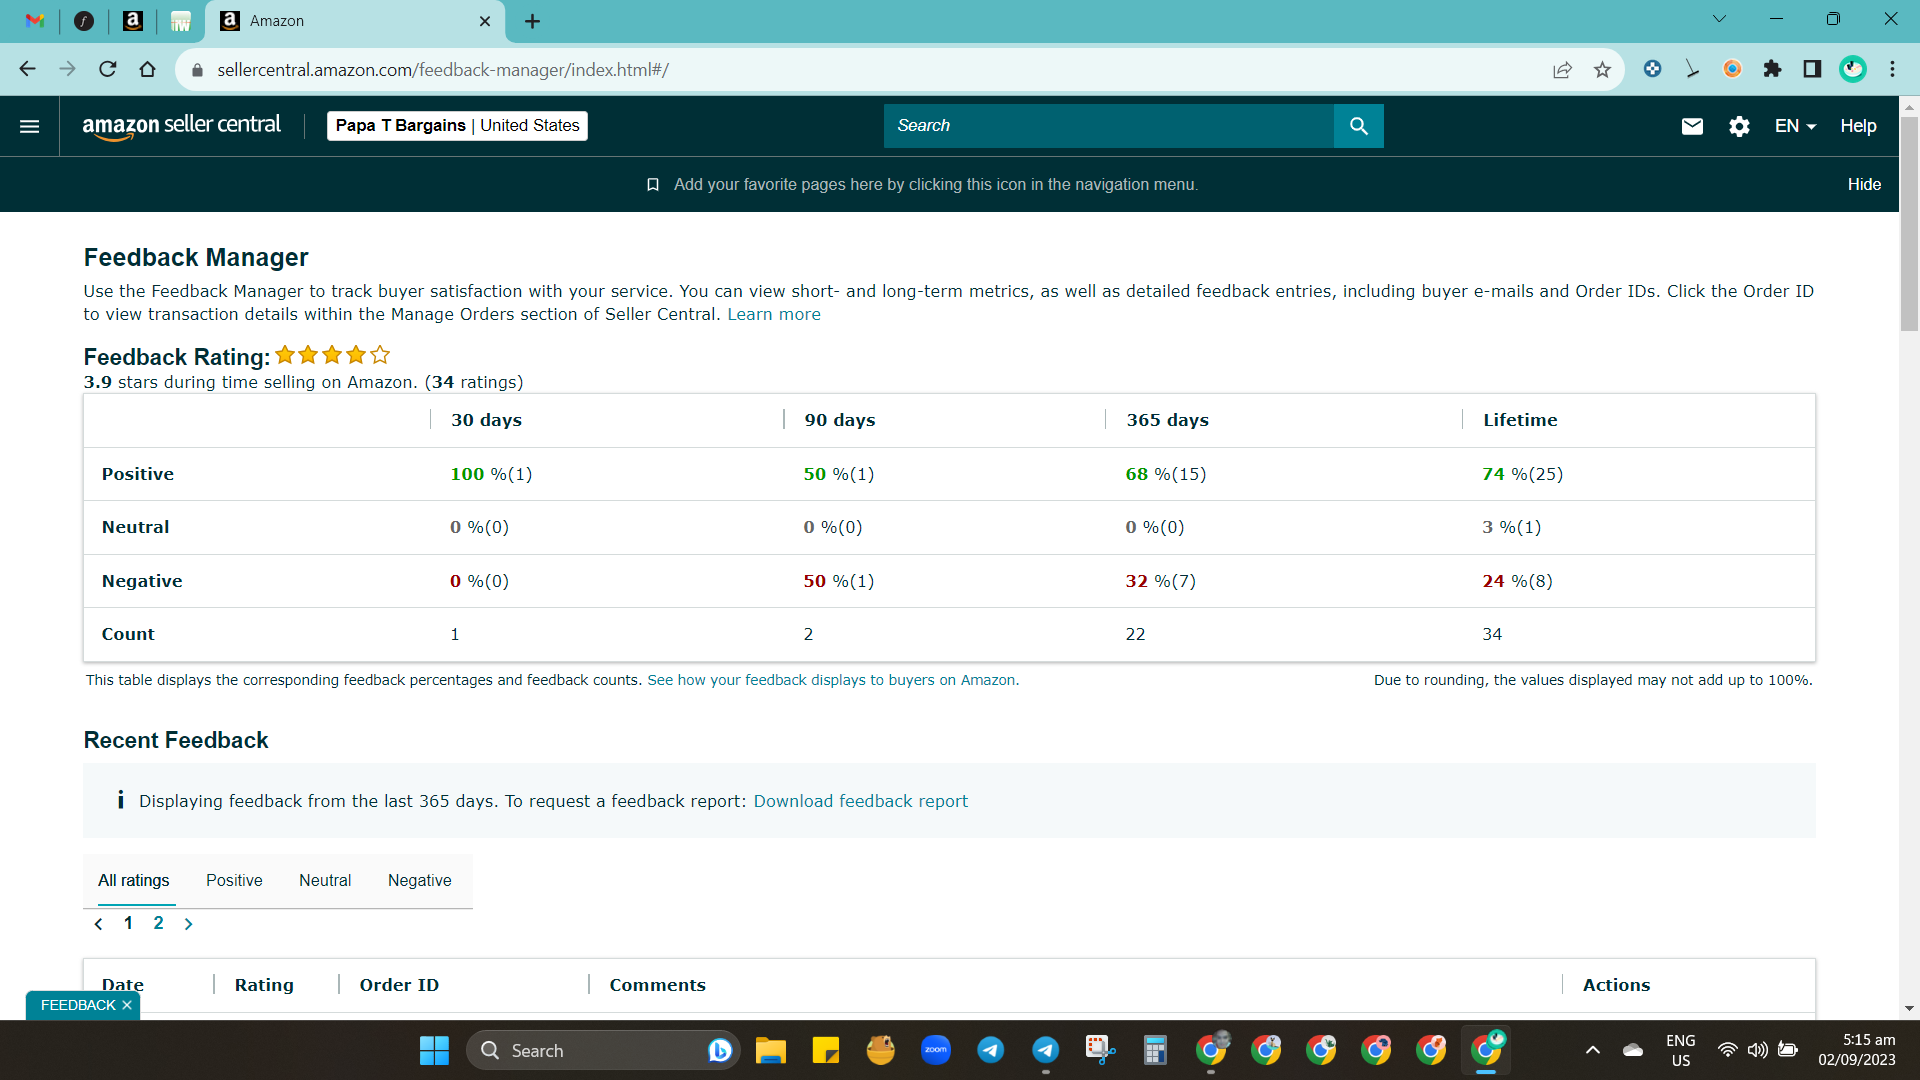
Task: Click the browser home button
Action: pyautogui.click(x=147, y=69)
